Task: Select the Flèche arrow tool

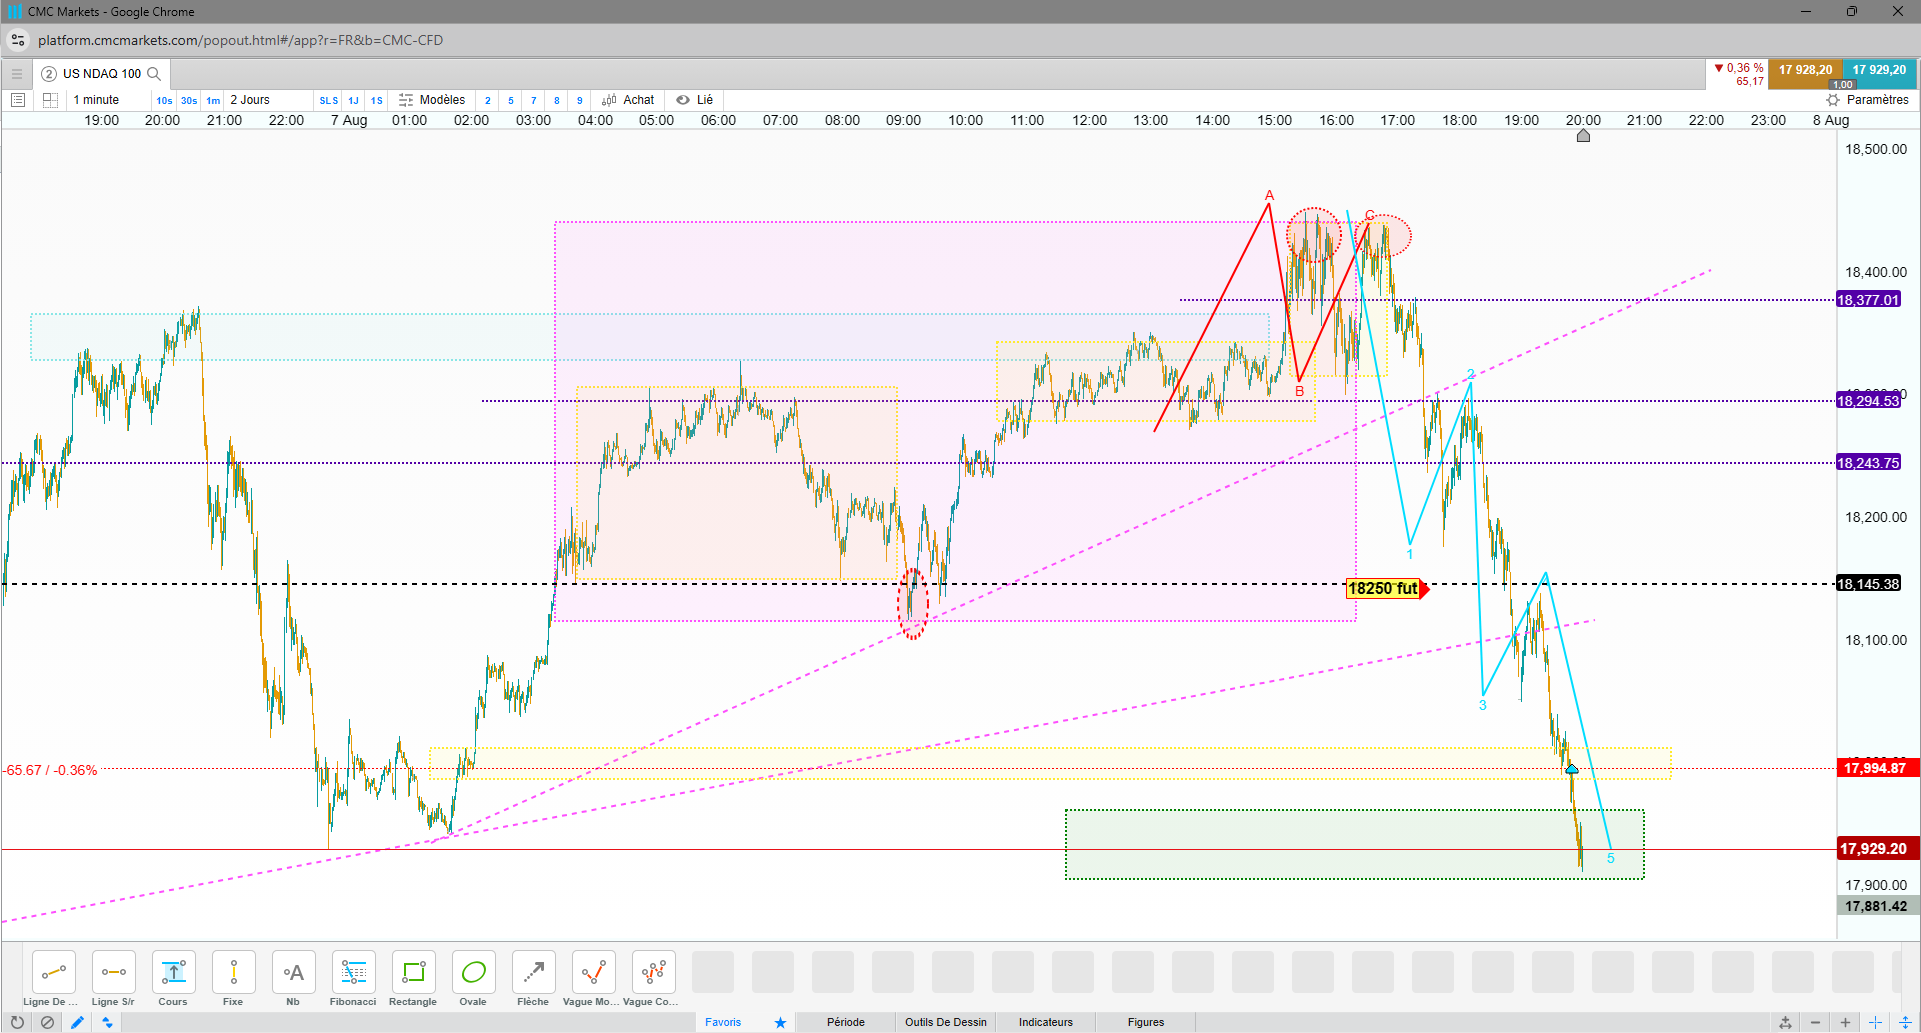Action: (x=534, y=972)
